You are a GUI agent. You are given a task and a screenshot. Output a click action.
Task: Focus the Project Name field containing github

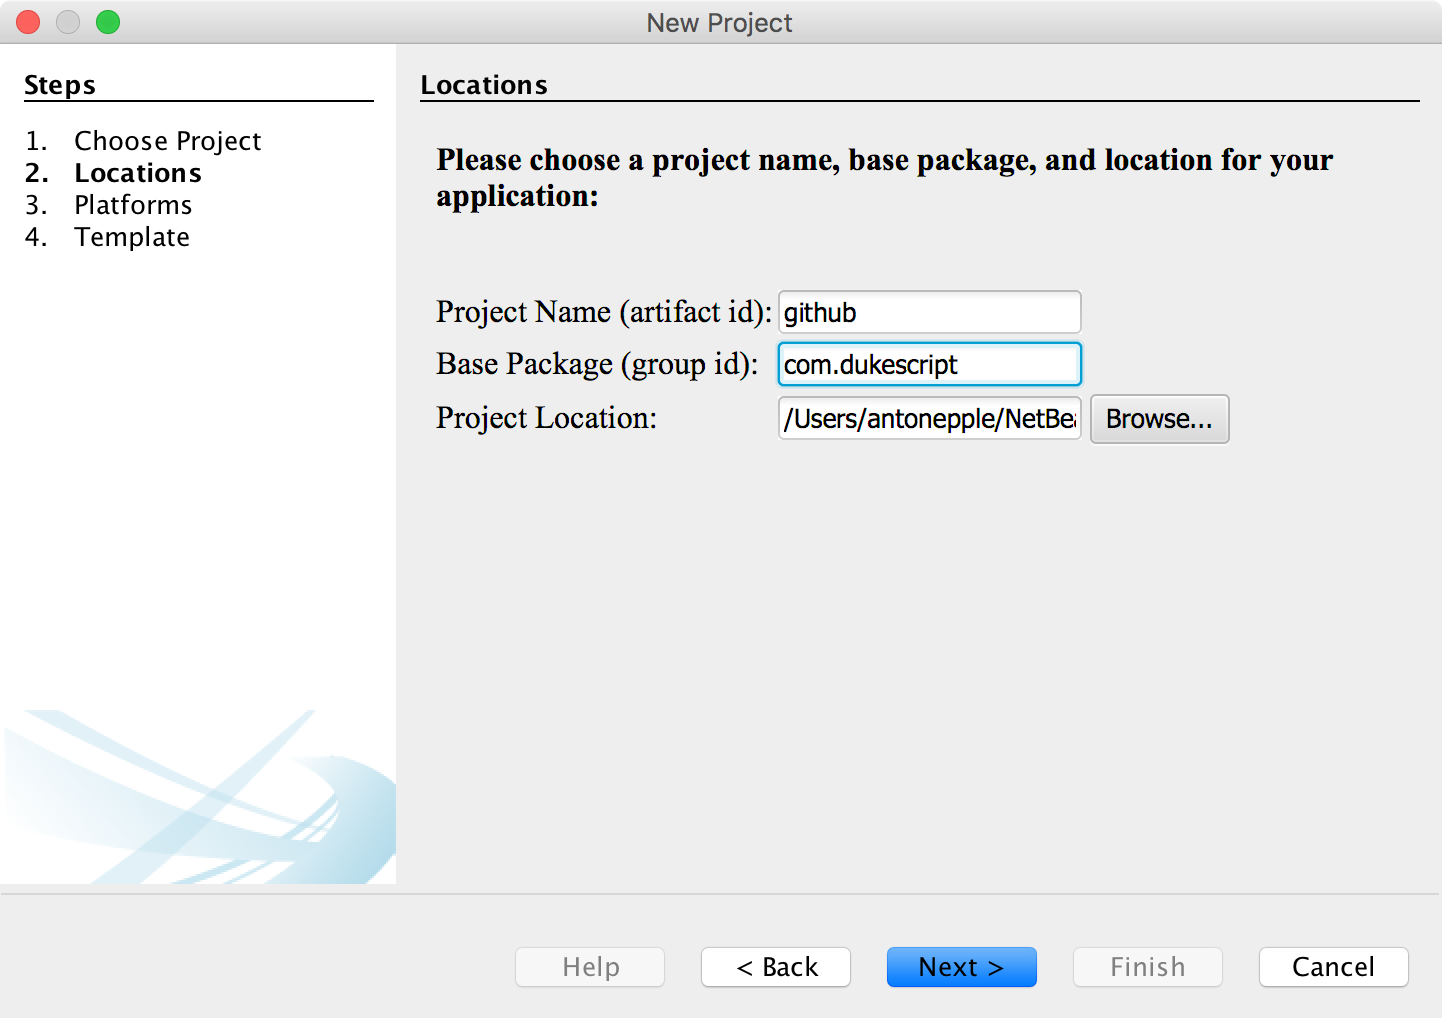pyautogui.click(x=929, y=313)
